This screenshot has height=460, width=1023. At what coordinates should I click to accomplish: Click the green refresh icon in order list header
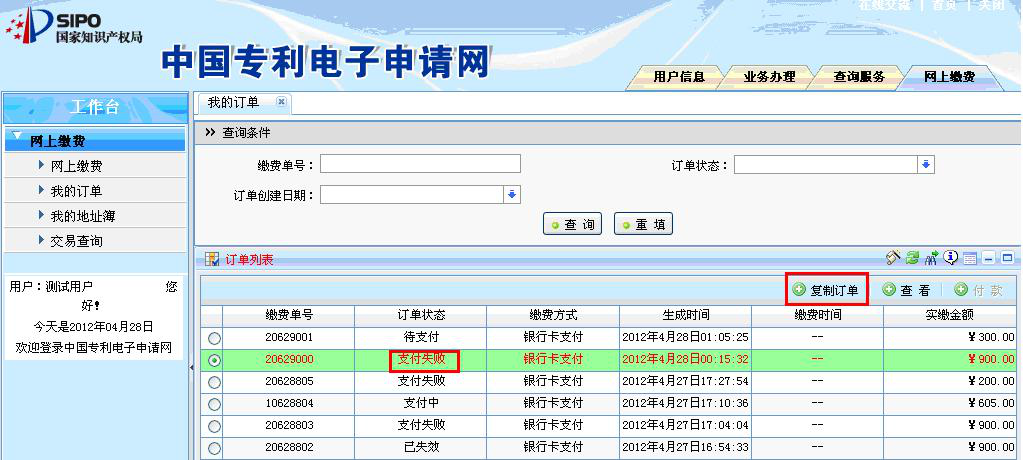[x=912, y=258]
